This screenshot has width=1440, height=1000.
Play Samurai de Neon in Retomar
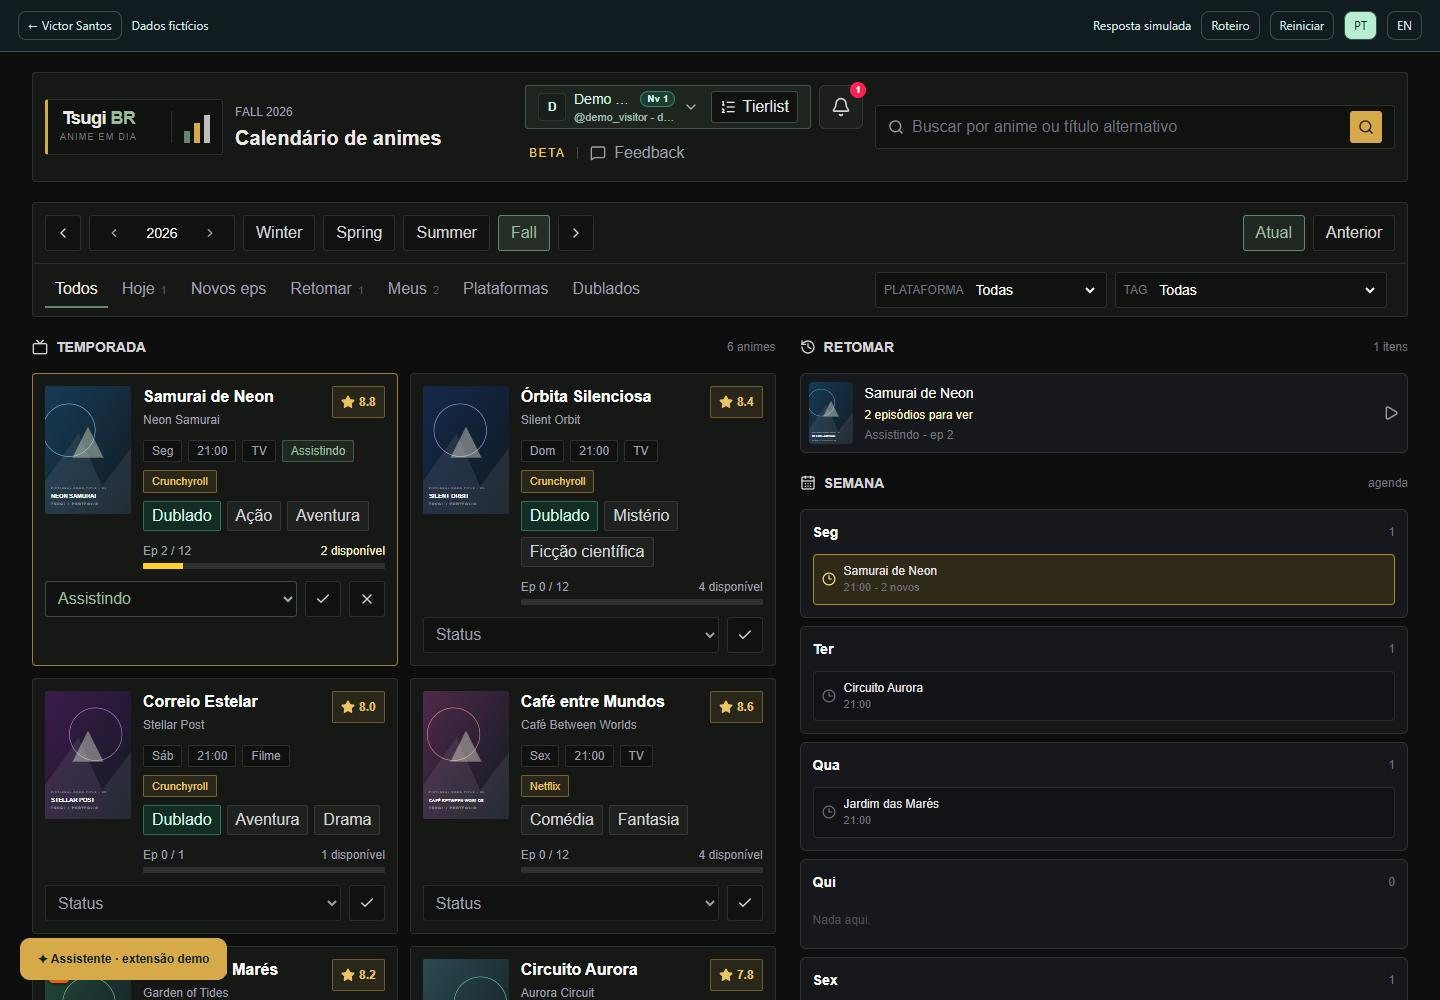(x=1391, y=413)
